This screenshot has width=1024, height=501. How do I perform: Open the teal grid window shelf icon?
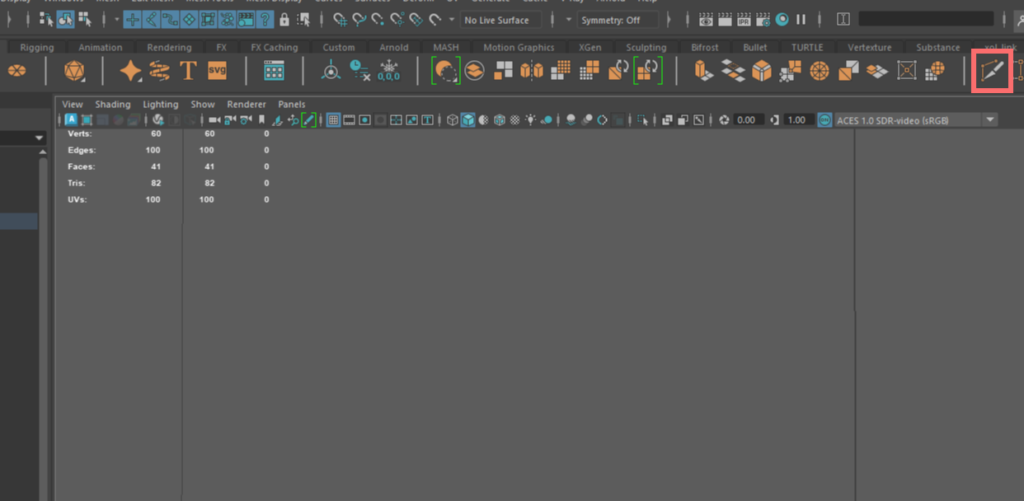coord(274,71)
